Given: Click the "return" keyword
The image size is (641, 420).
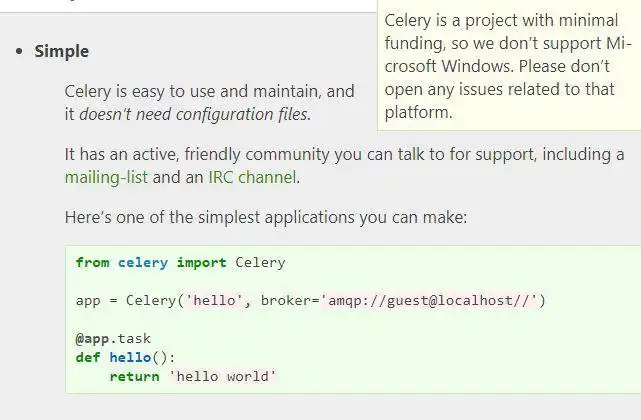Looking at the screenshot, I should click(x=134, y=376).
